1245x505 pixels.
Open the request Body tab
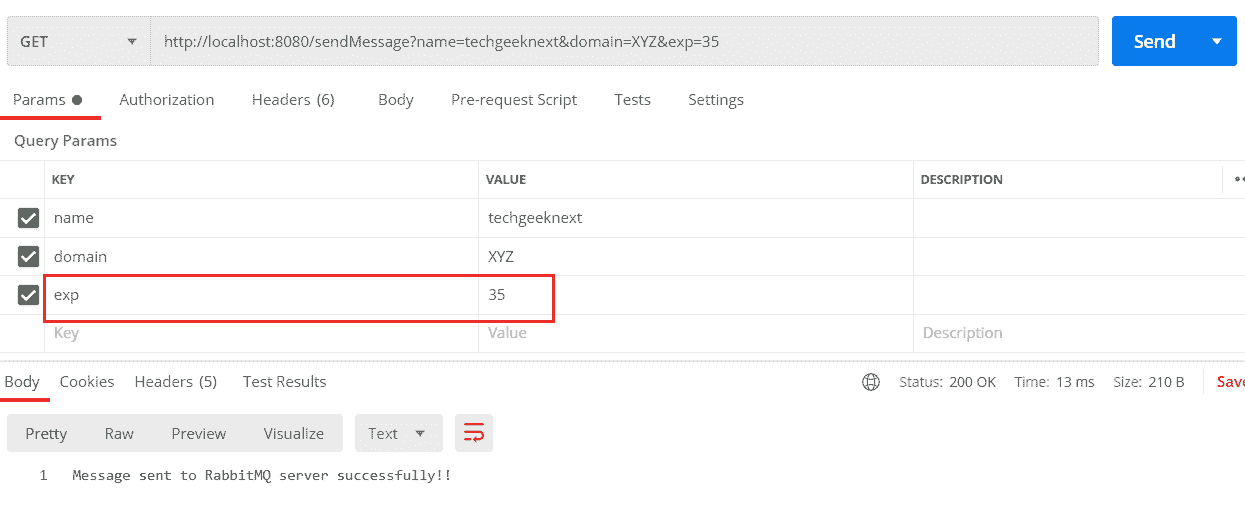(x=396, y=100)
